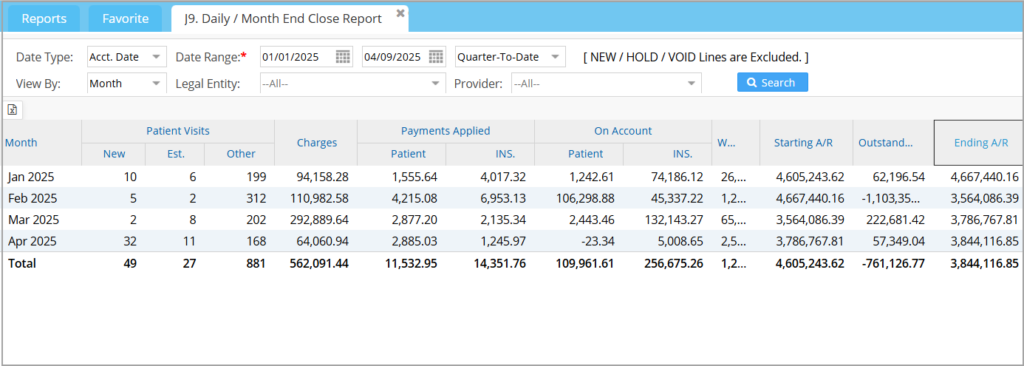Viewport: 1024px width, 366px height.
Task: Open the Provider dropdown
Action: coord(606,83)
